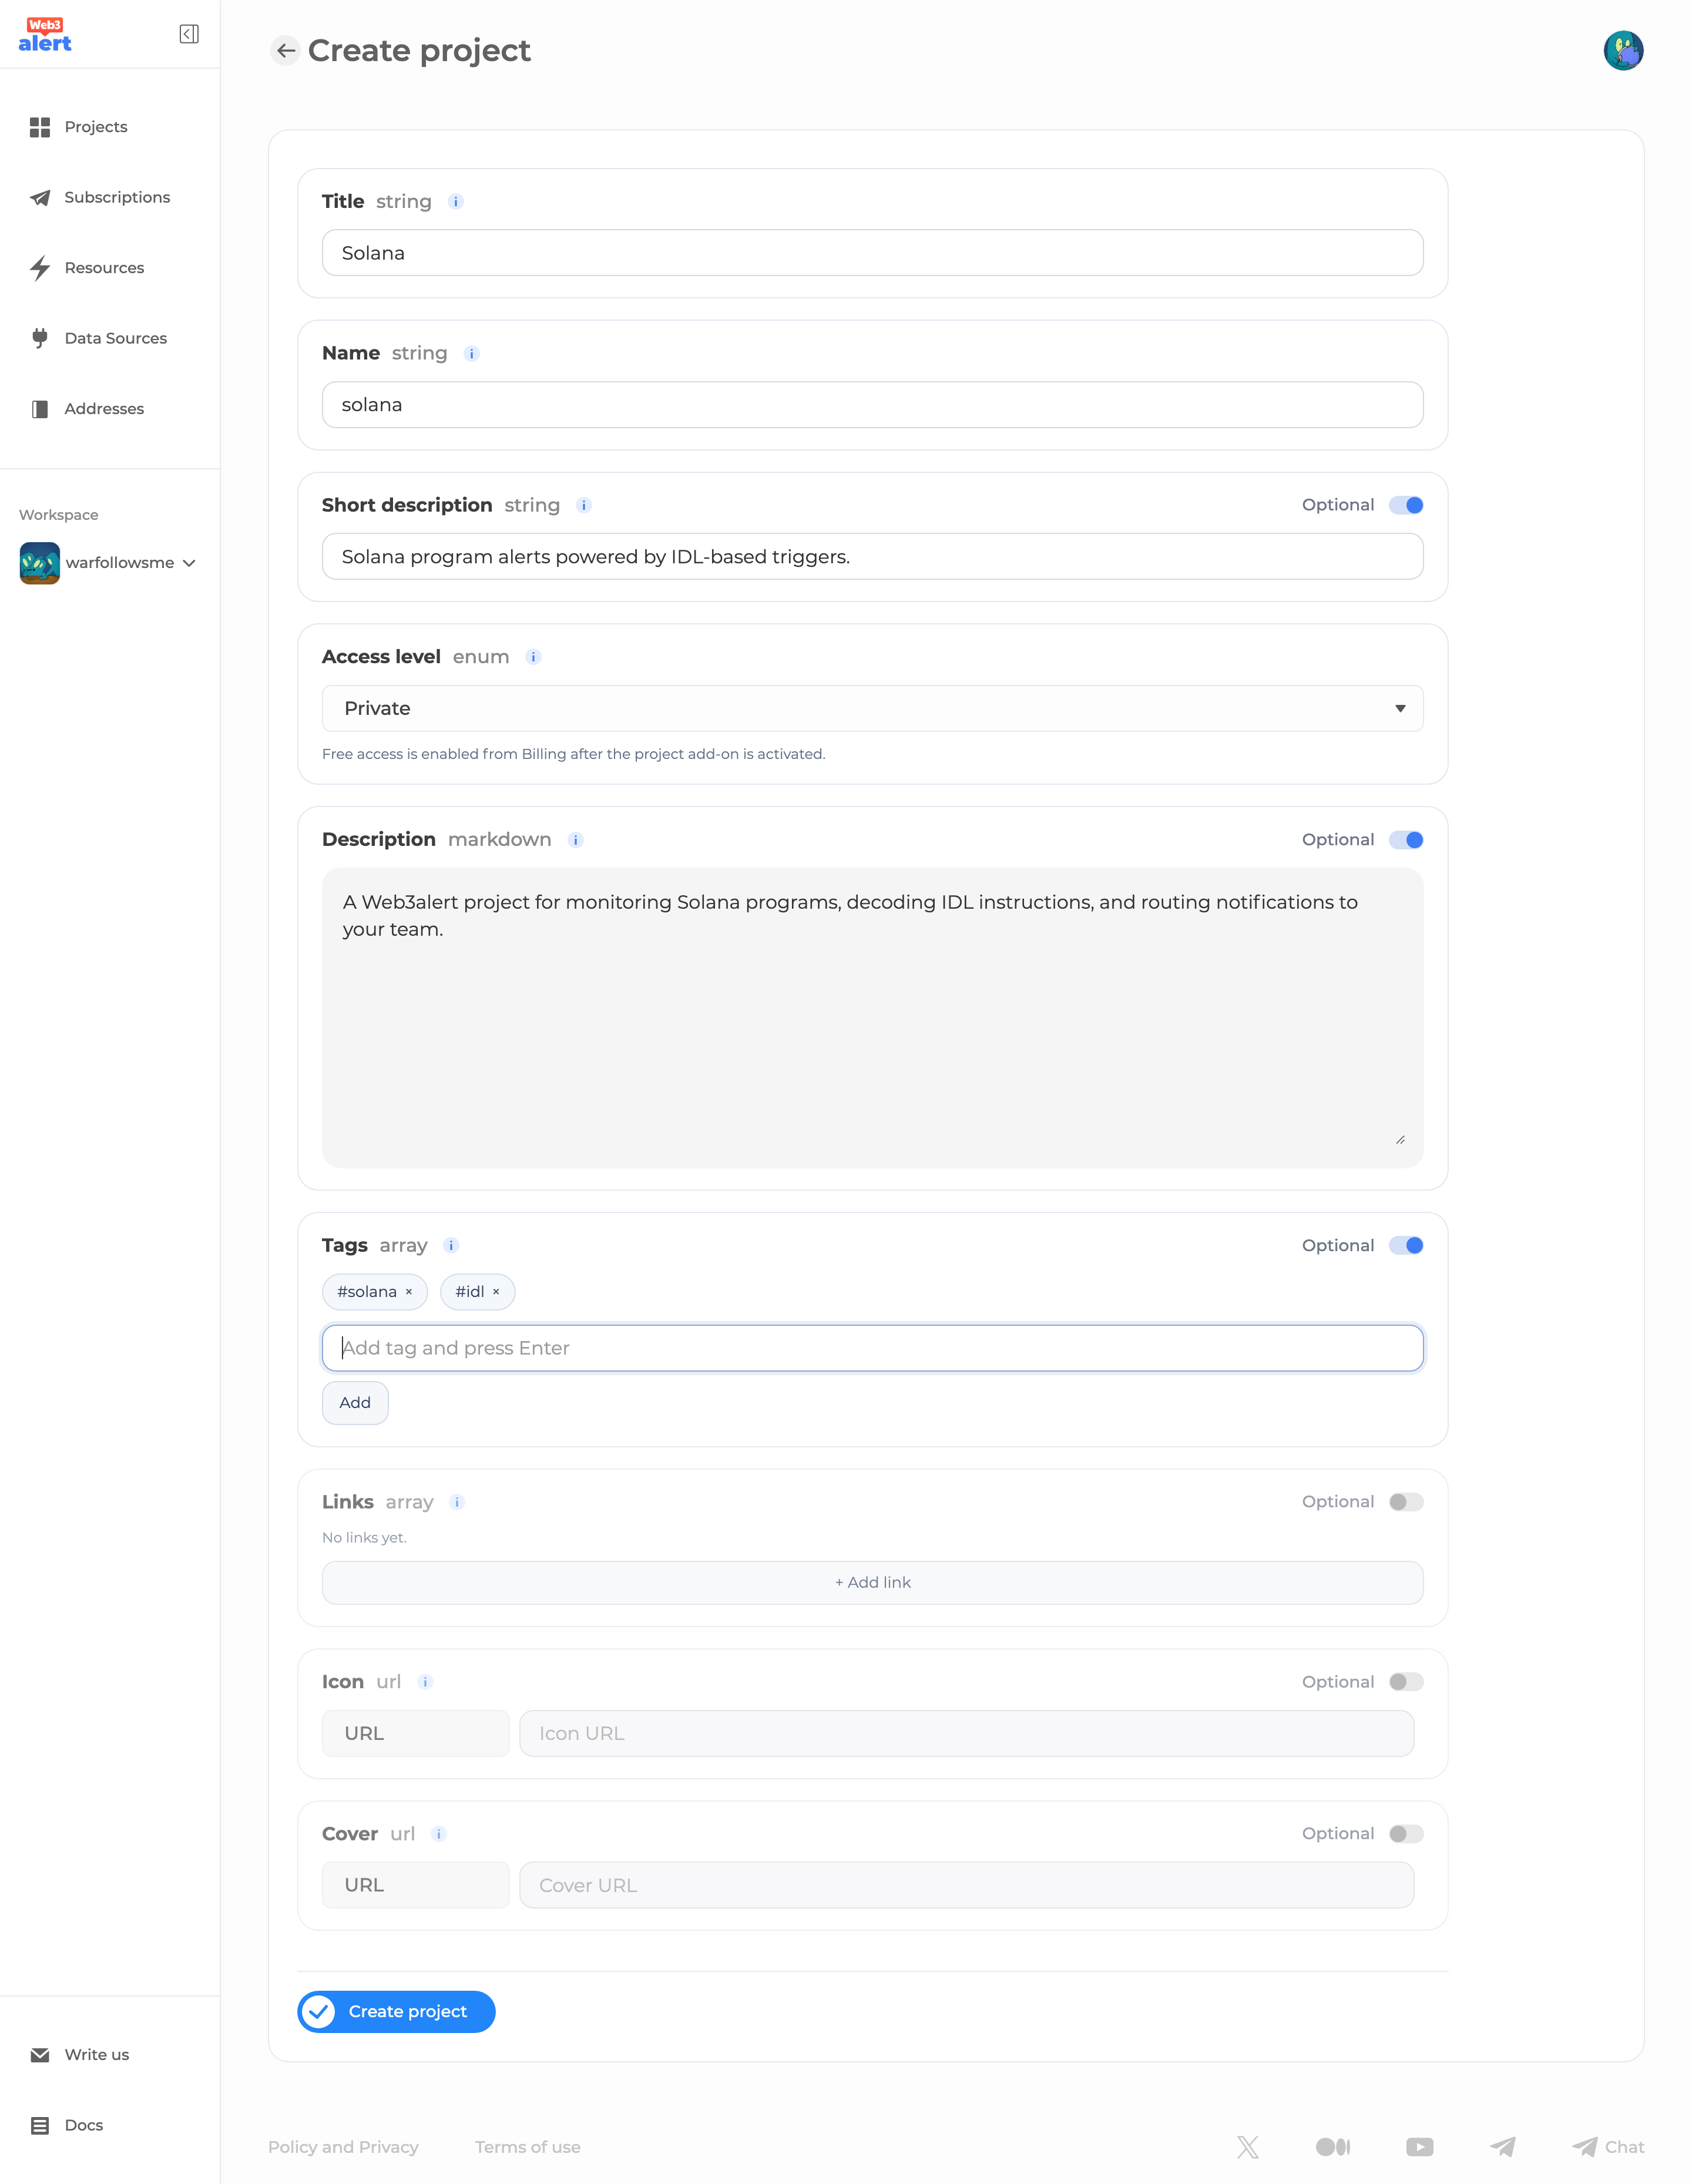This screenshot has width=1692, height=2184.
Task: Show info for the Icon field
Action: (x=425, y=1682)
